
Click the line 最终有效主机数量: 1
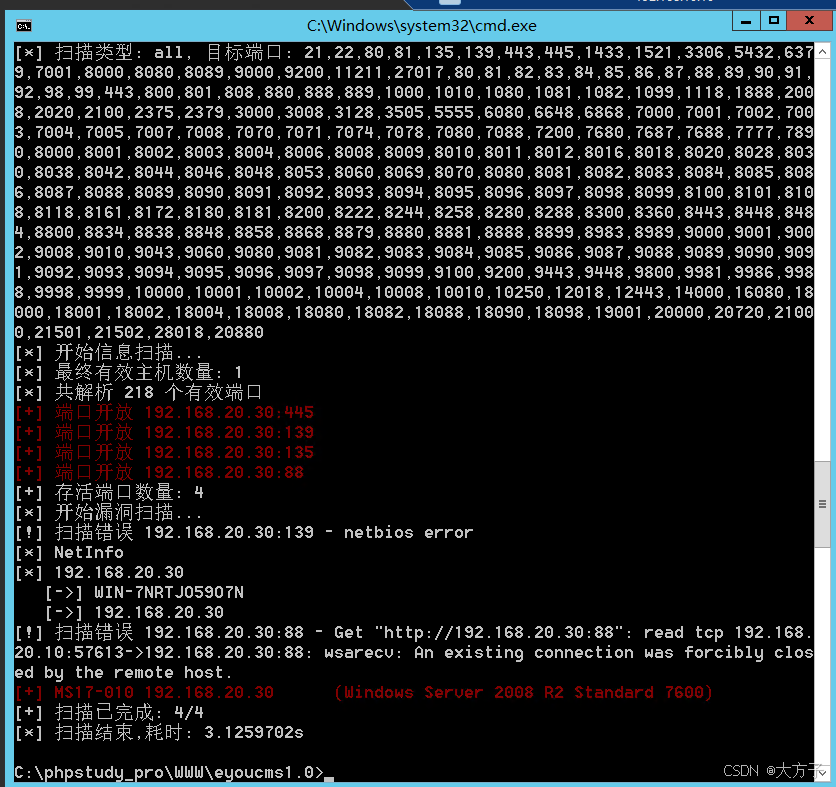[128, 372]
